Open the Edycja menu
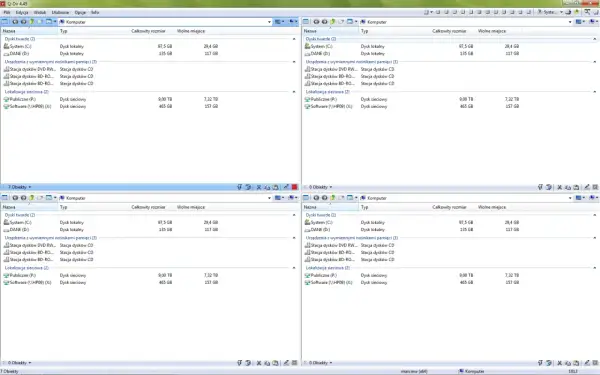The image size is (600, 375). 22,12
